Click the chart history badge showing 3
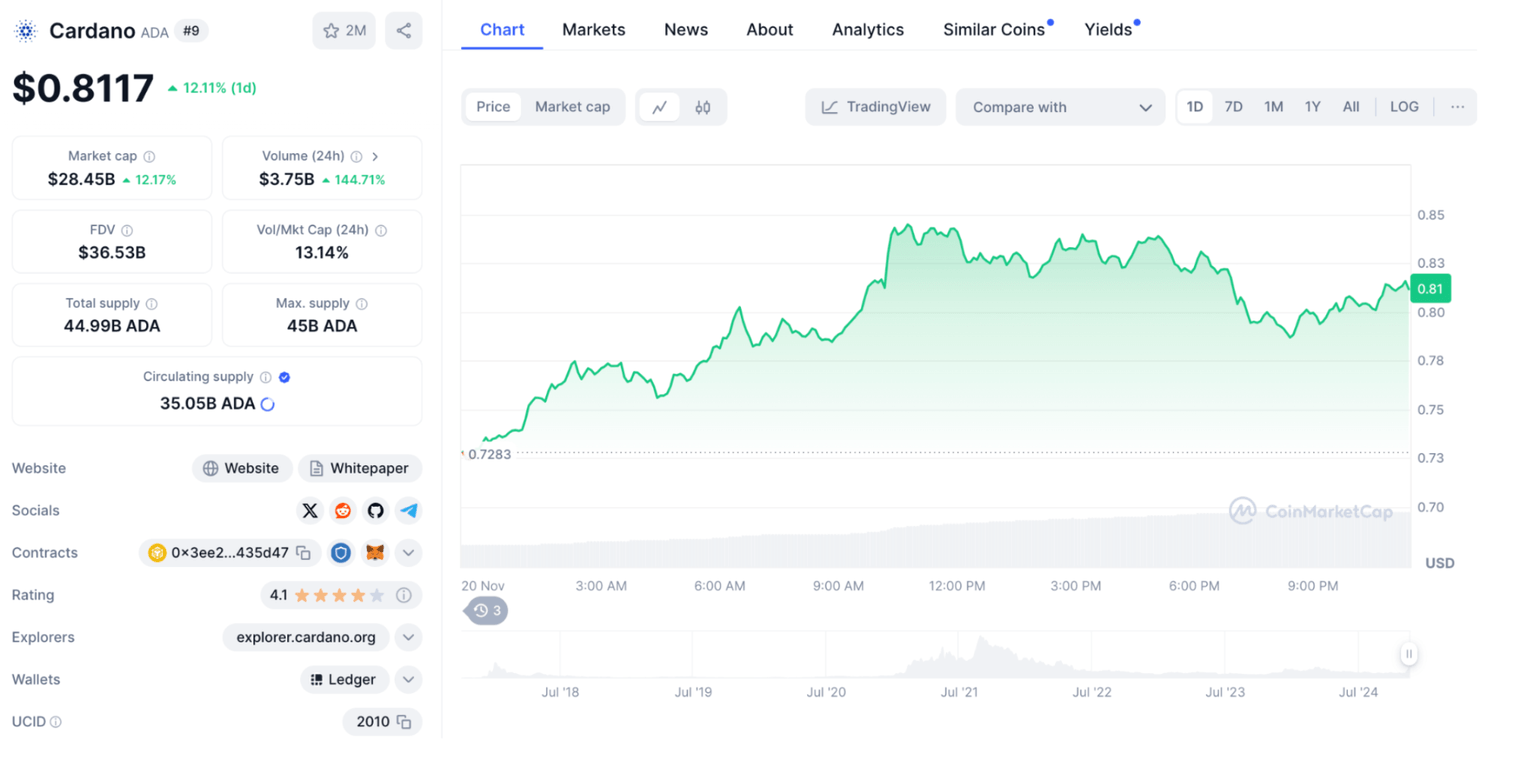 pos(486,610)
